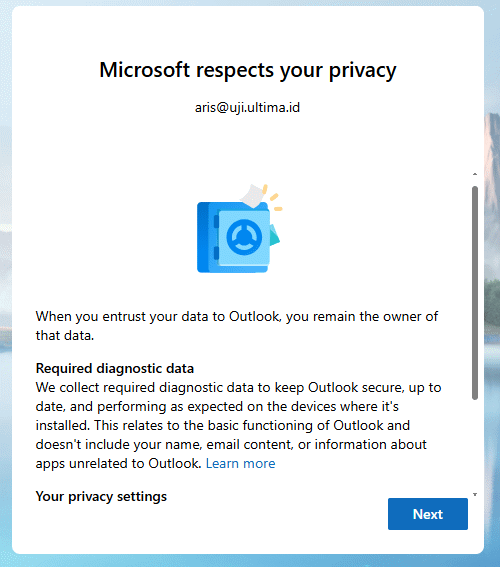Click the teal document behind the safe

[x=274, y=235]
